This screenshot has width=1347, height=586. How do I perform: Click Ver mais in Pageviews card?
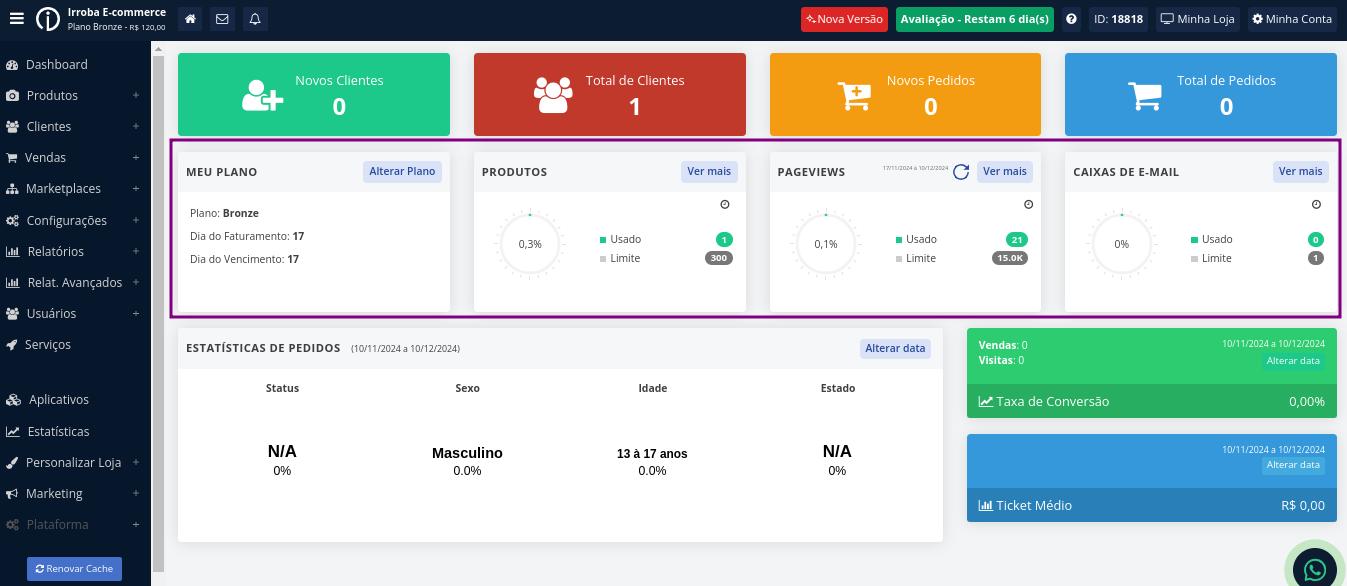(x=1005, y=172)
